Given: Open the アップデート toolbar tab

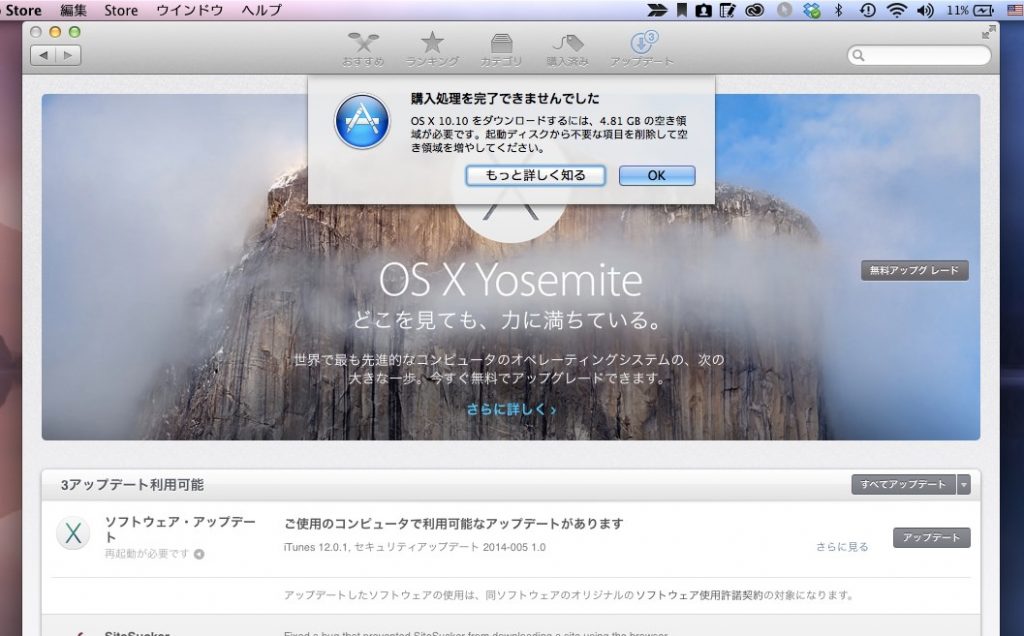Looking at the screenshot, I should (641, 49).
